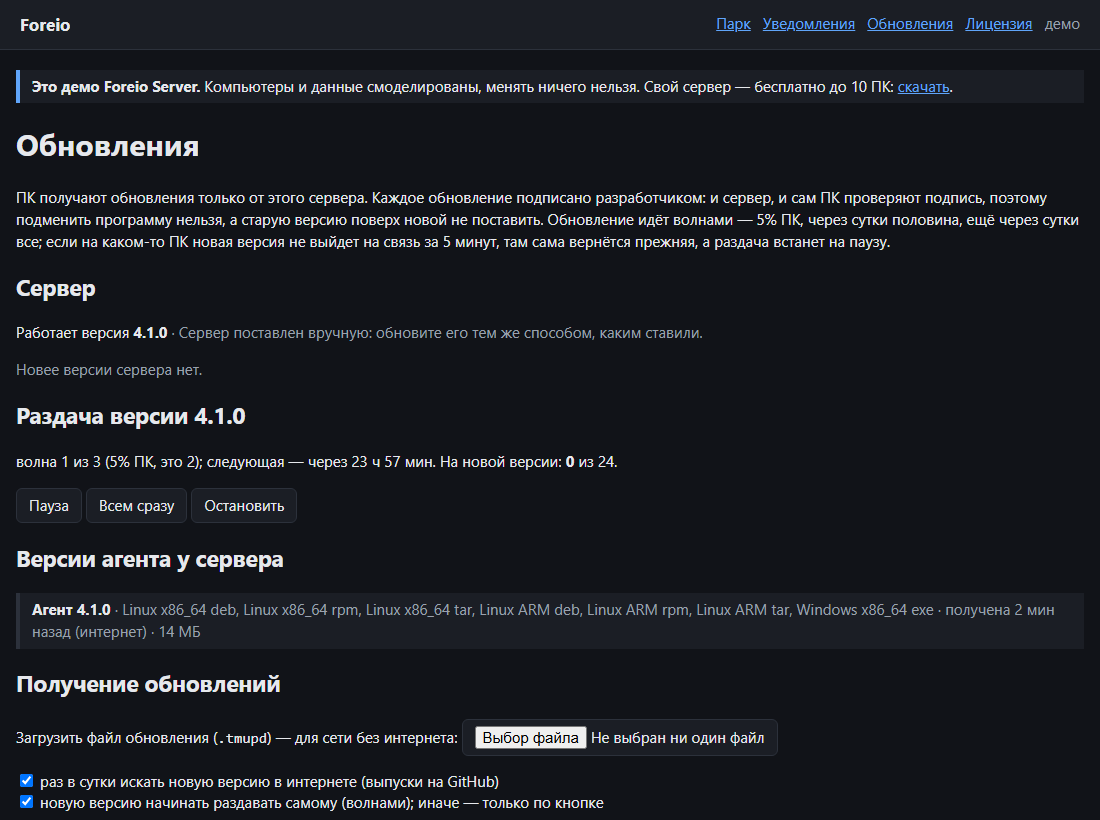
Task: Click the Остановить button
Action: [244, 506]
